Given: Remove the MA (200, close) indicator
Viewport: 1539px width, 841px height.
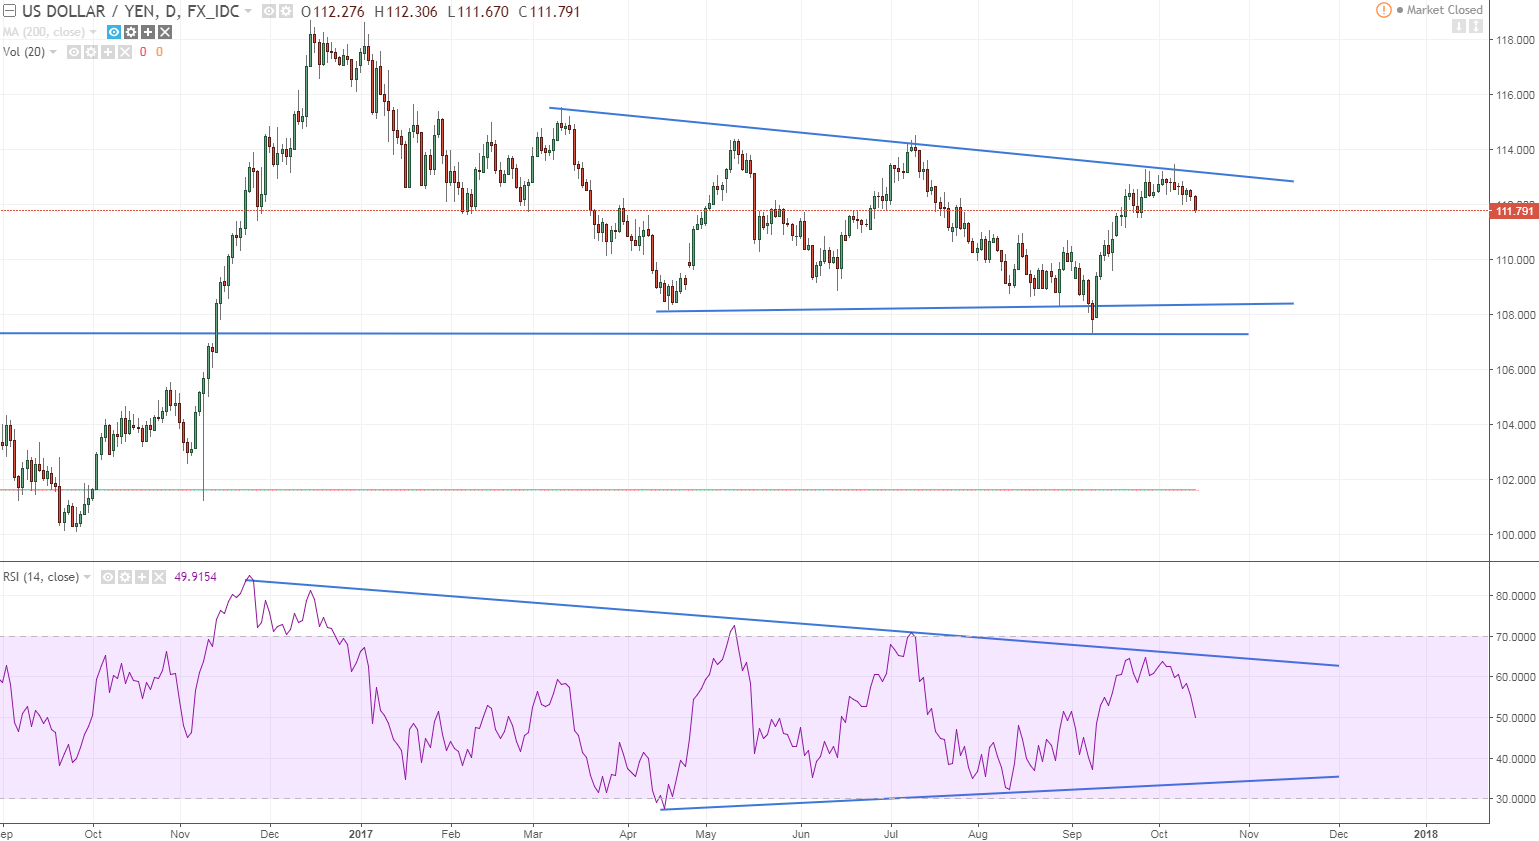Looking at the screenshot, I should 165,32.
